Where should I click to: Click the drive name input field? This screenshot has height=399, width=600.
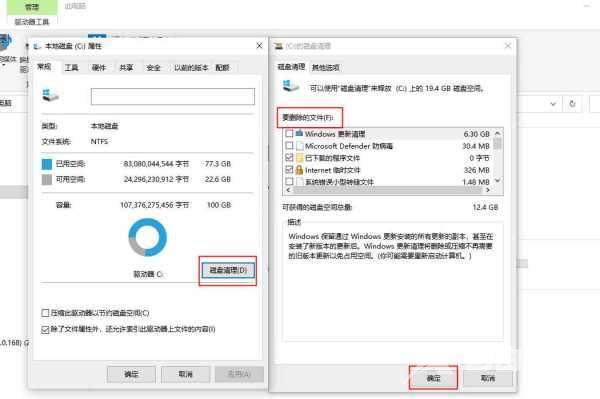pos(173,96)
